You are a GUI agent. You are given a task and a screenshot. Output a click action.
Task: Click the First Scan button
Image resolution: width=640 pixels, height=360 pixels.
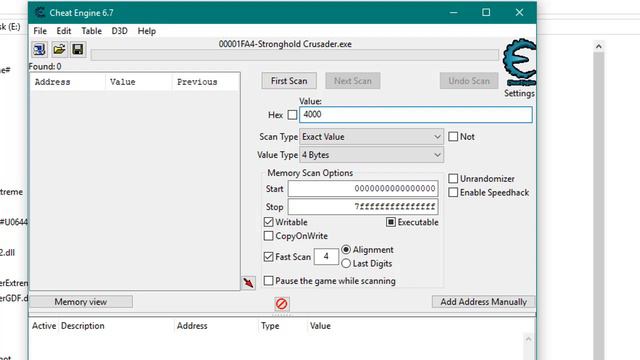289,81
